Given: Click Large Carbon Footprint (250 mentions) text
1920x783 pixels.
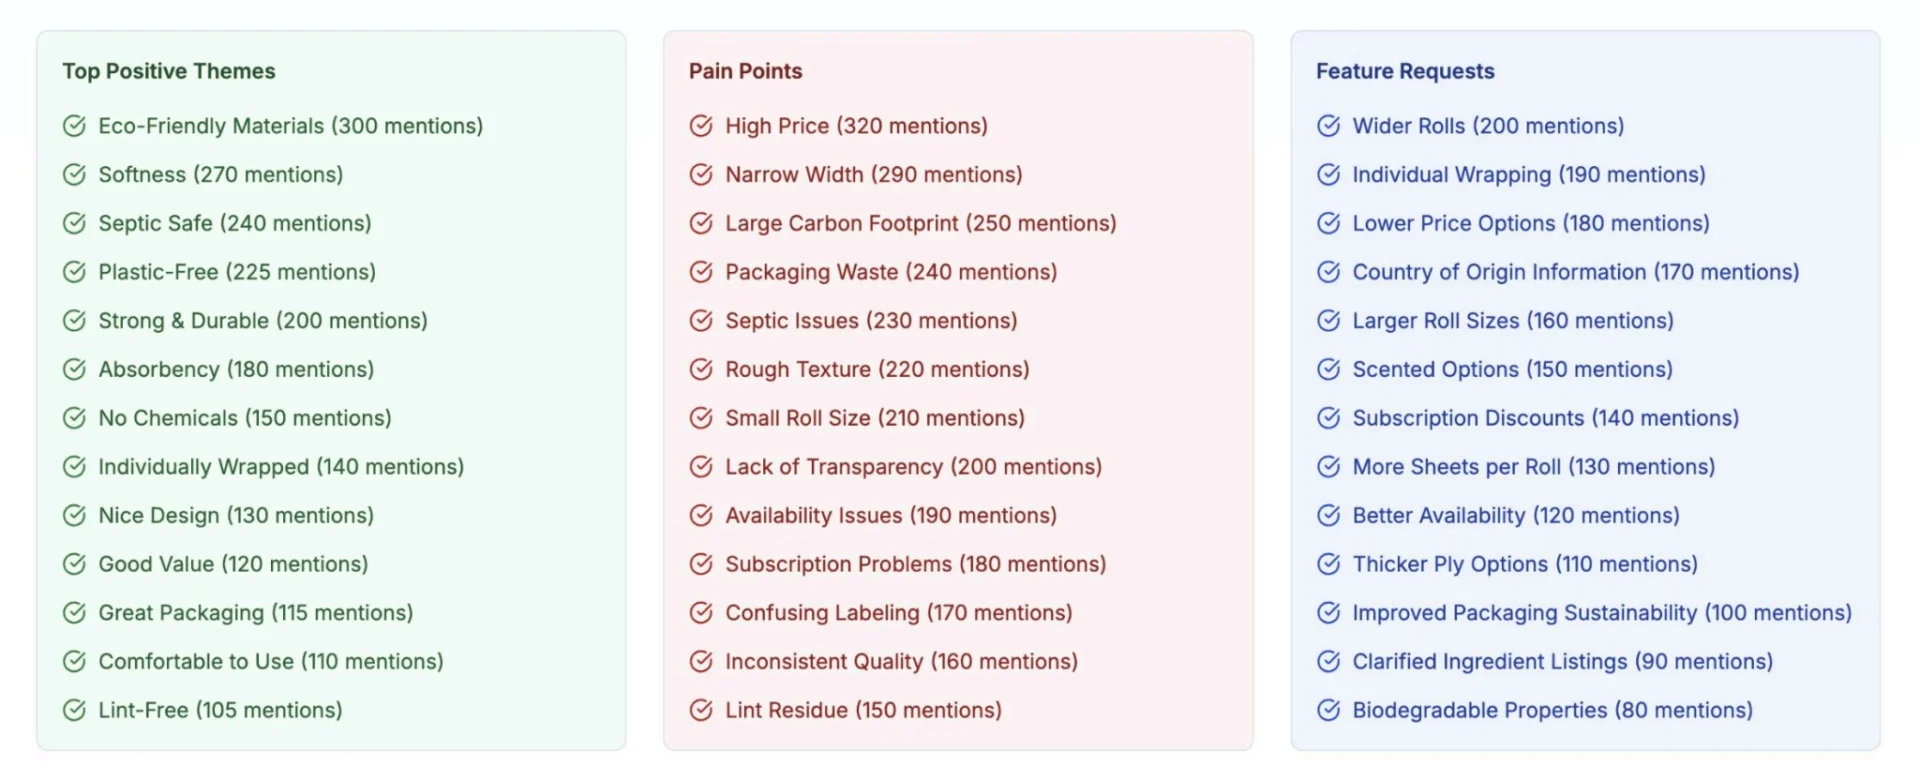Looking at the screenshot, I should (920, 223).
